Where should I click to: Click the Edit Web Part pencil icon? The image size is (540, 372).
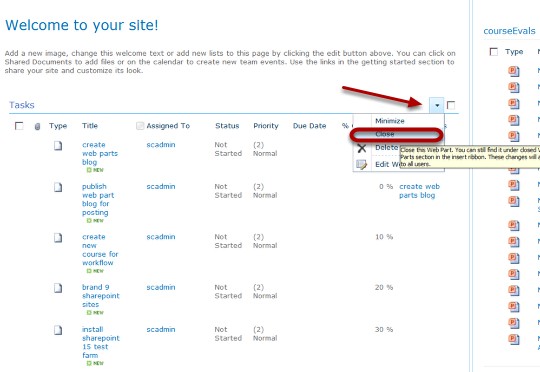[x=362, y=165]
